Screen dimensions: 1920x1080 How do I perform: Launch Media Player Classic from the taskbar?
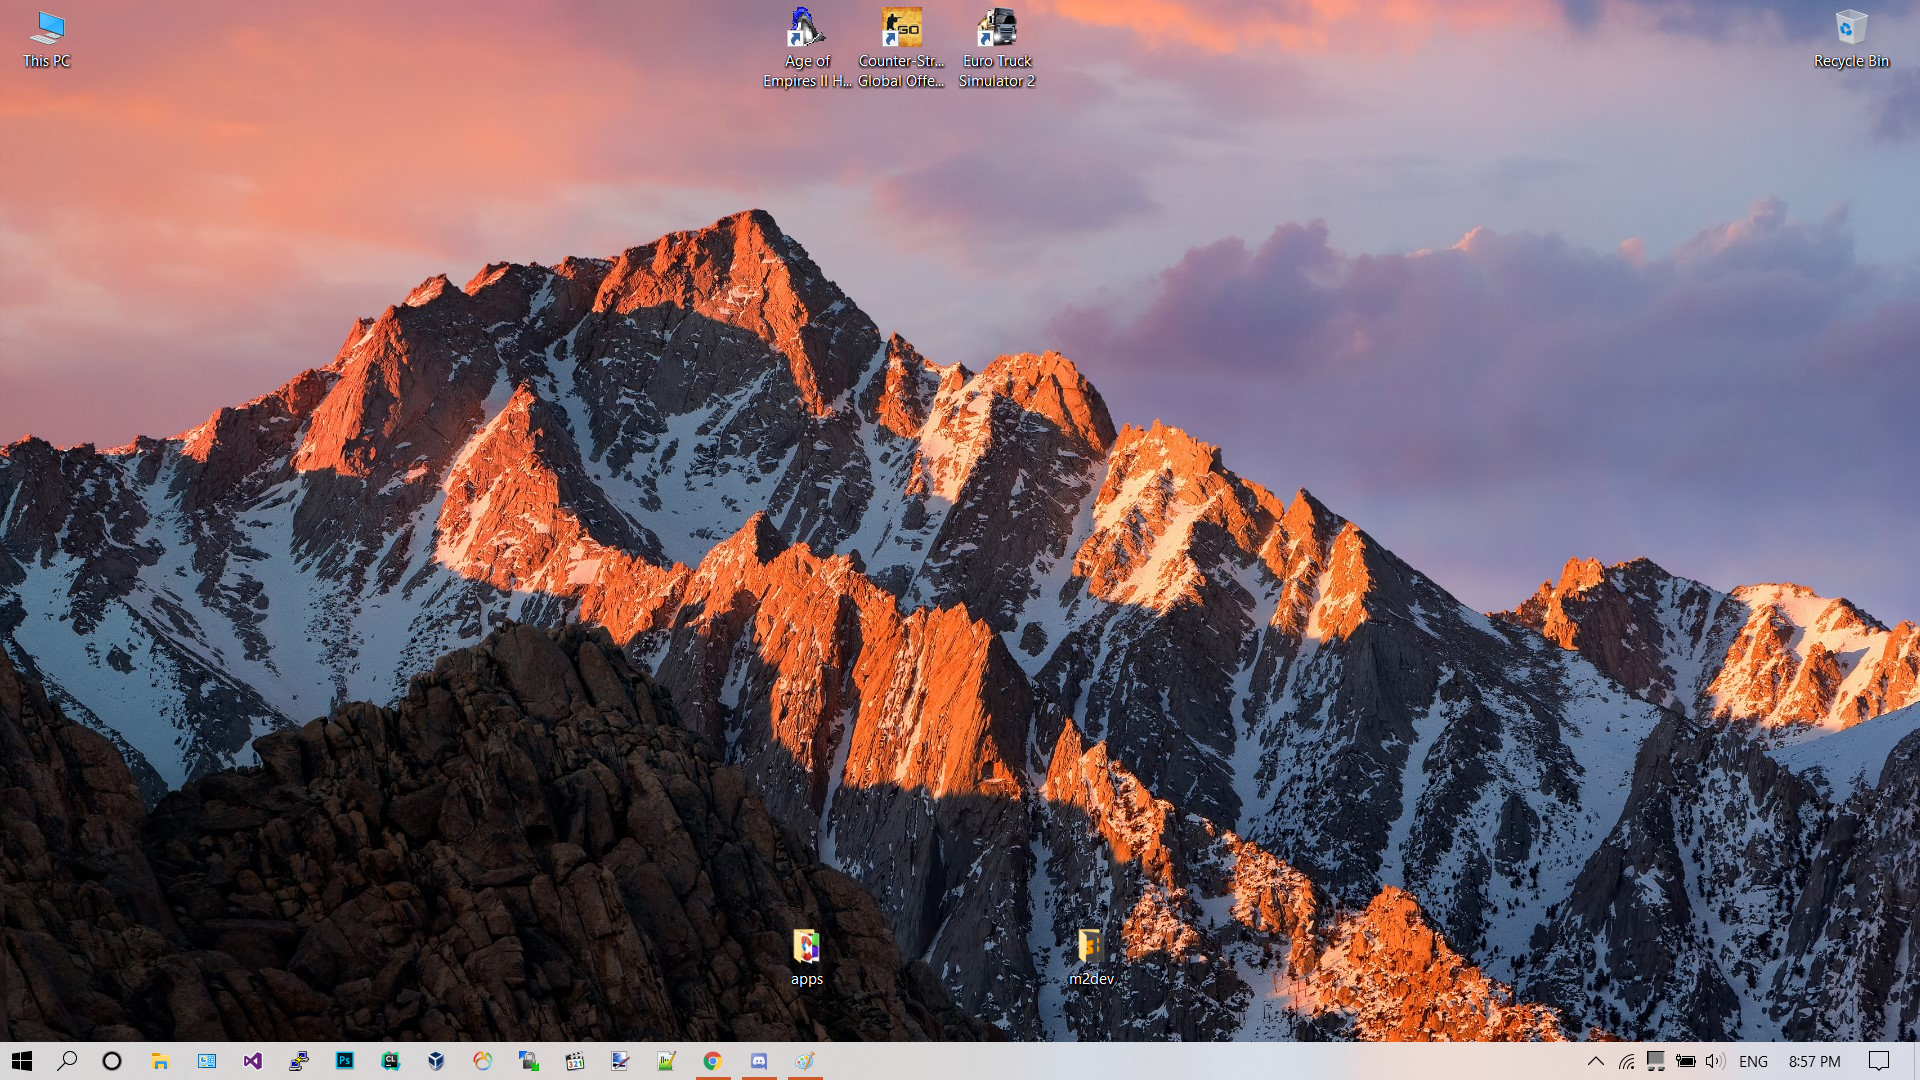click(575, 1061)
